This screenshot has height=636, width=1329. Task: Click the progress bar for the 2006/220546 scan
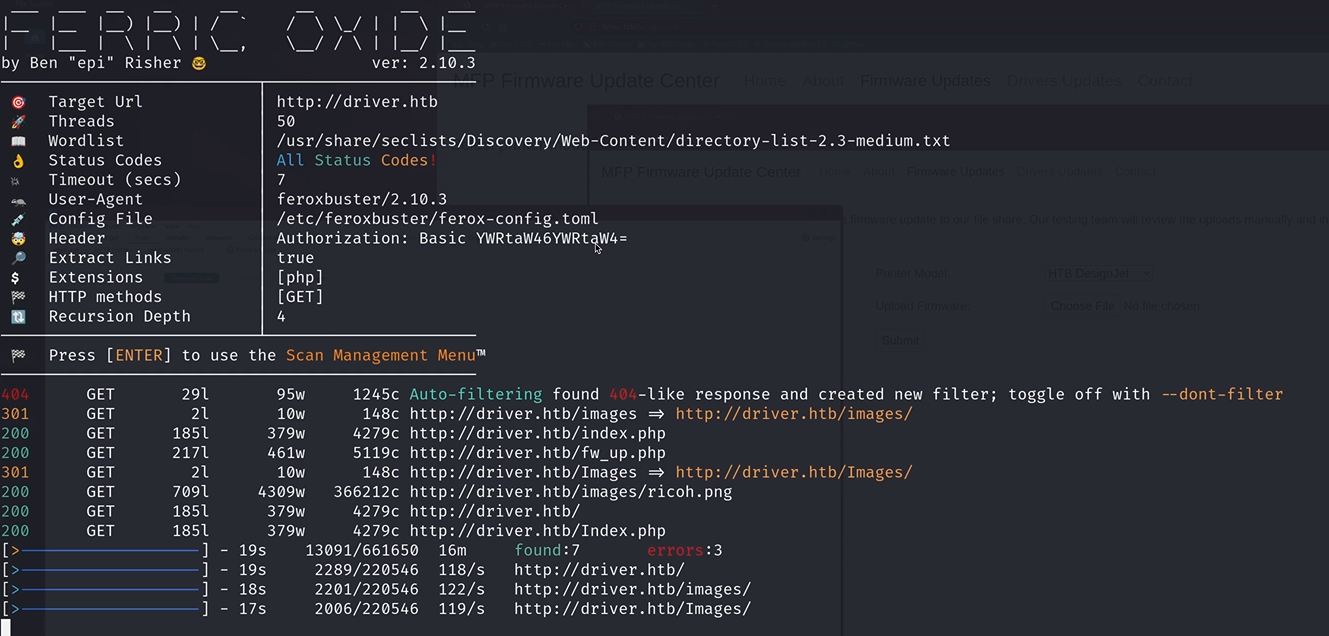pyautogui.click(x=105, y=609)
